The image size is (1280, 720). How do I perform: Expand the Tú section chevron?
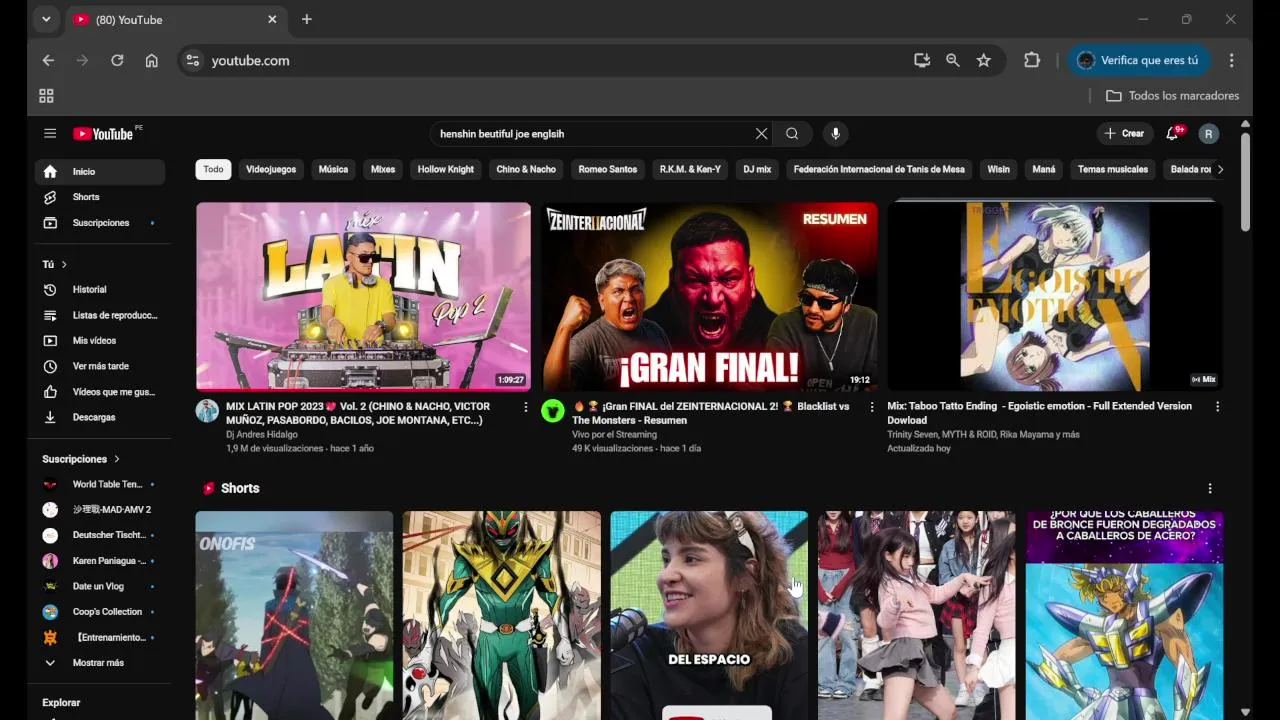click(64, 264)
